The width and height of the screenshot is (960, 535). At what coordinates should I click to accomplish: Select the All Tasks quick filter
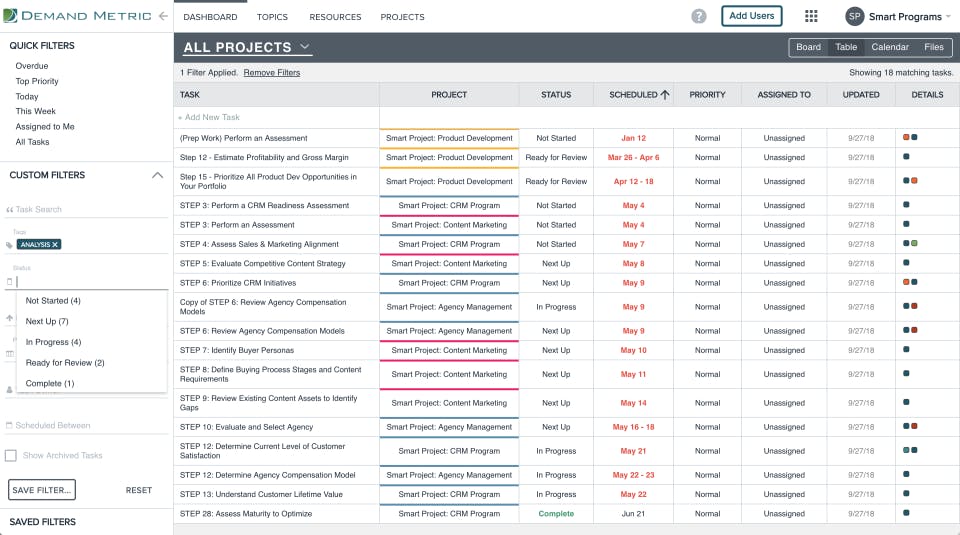click(32, 141)
